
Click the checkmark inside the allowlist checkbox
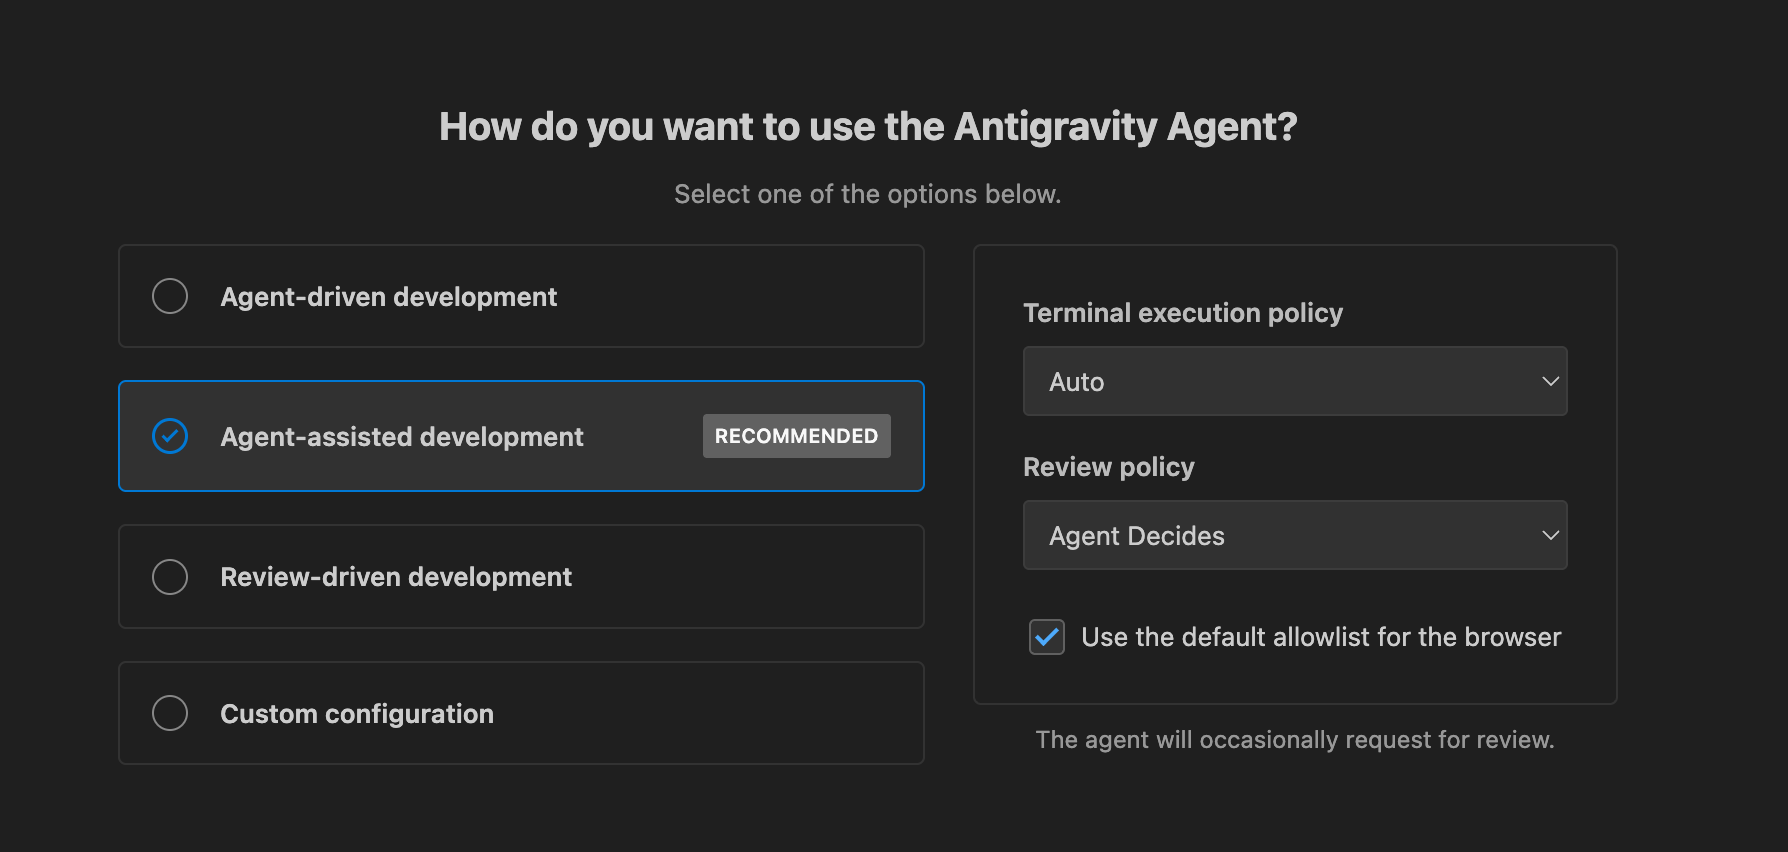point(1046,637)
